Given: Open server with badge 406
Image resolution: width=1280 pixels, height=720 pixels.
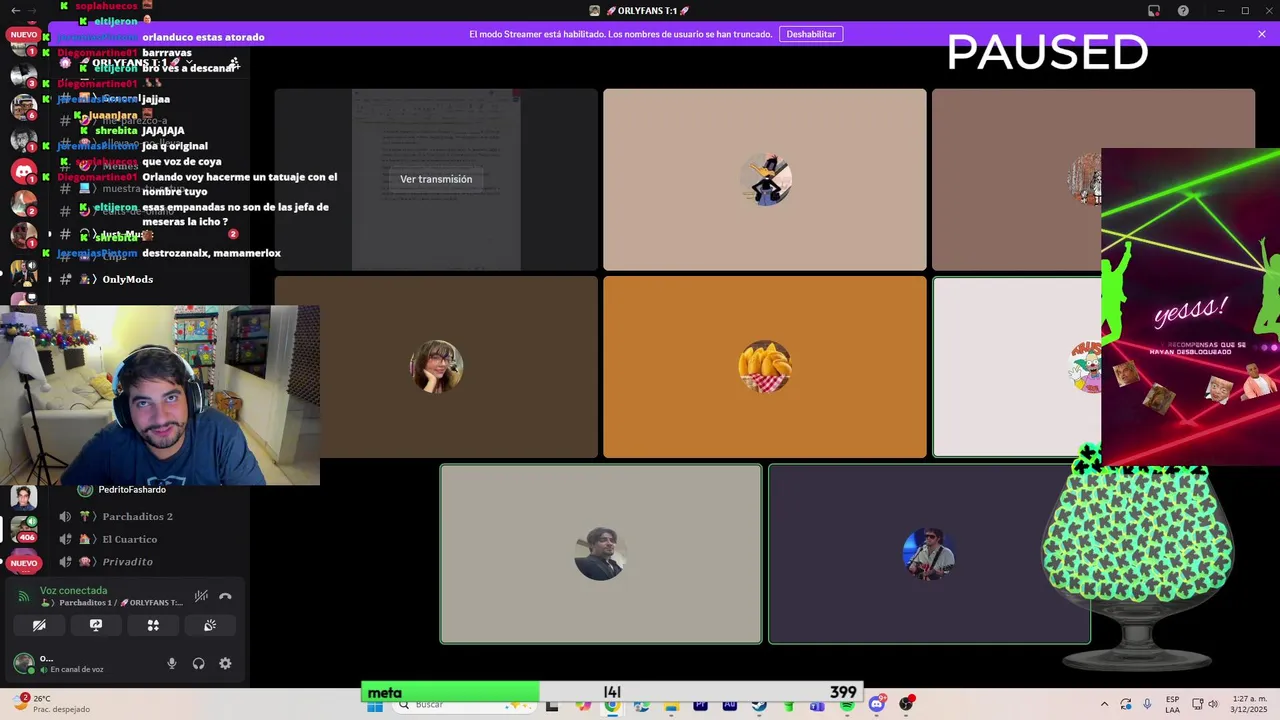Looking at the screenshot, I should coord(24,528).
